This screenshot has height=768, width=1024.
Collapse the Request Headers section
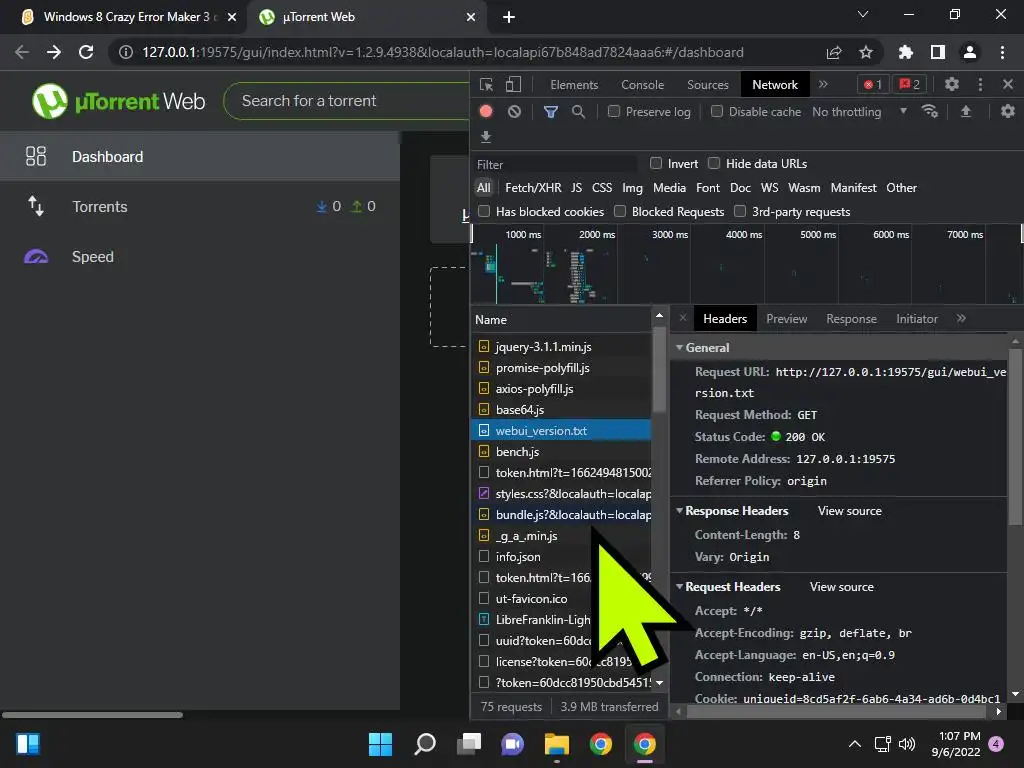point(679,586)
